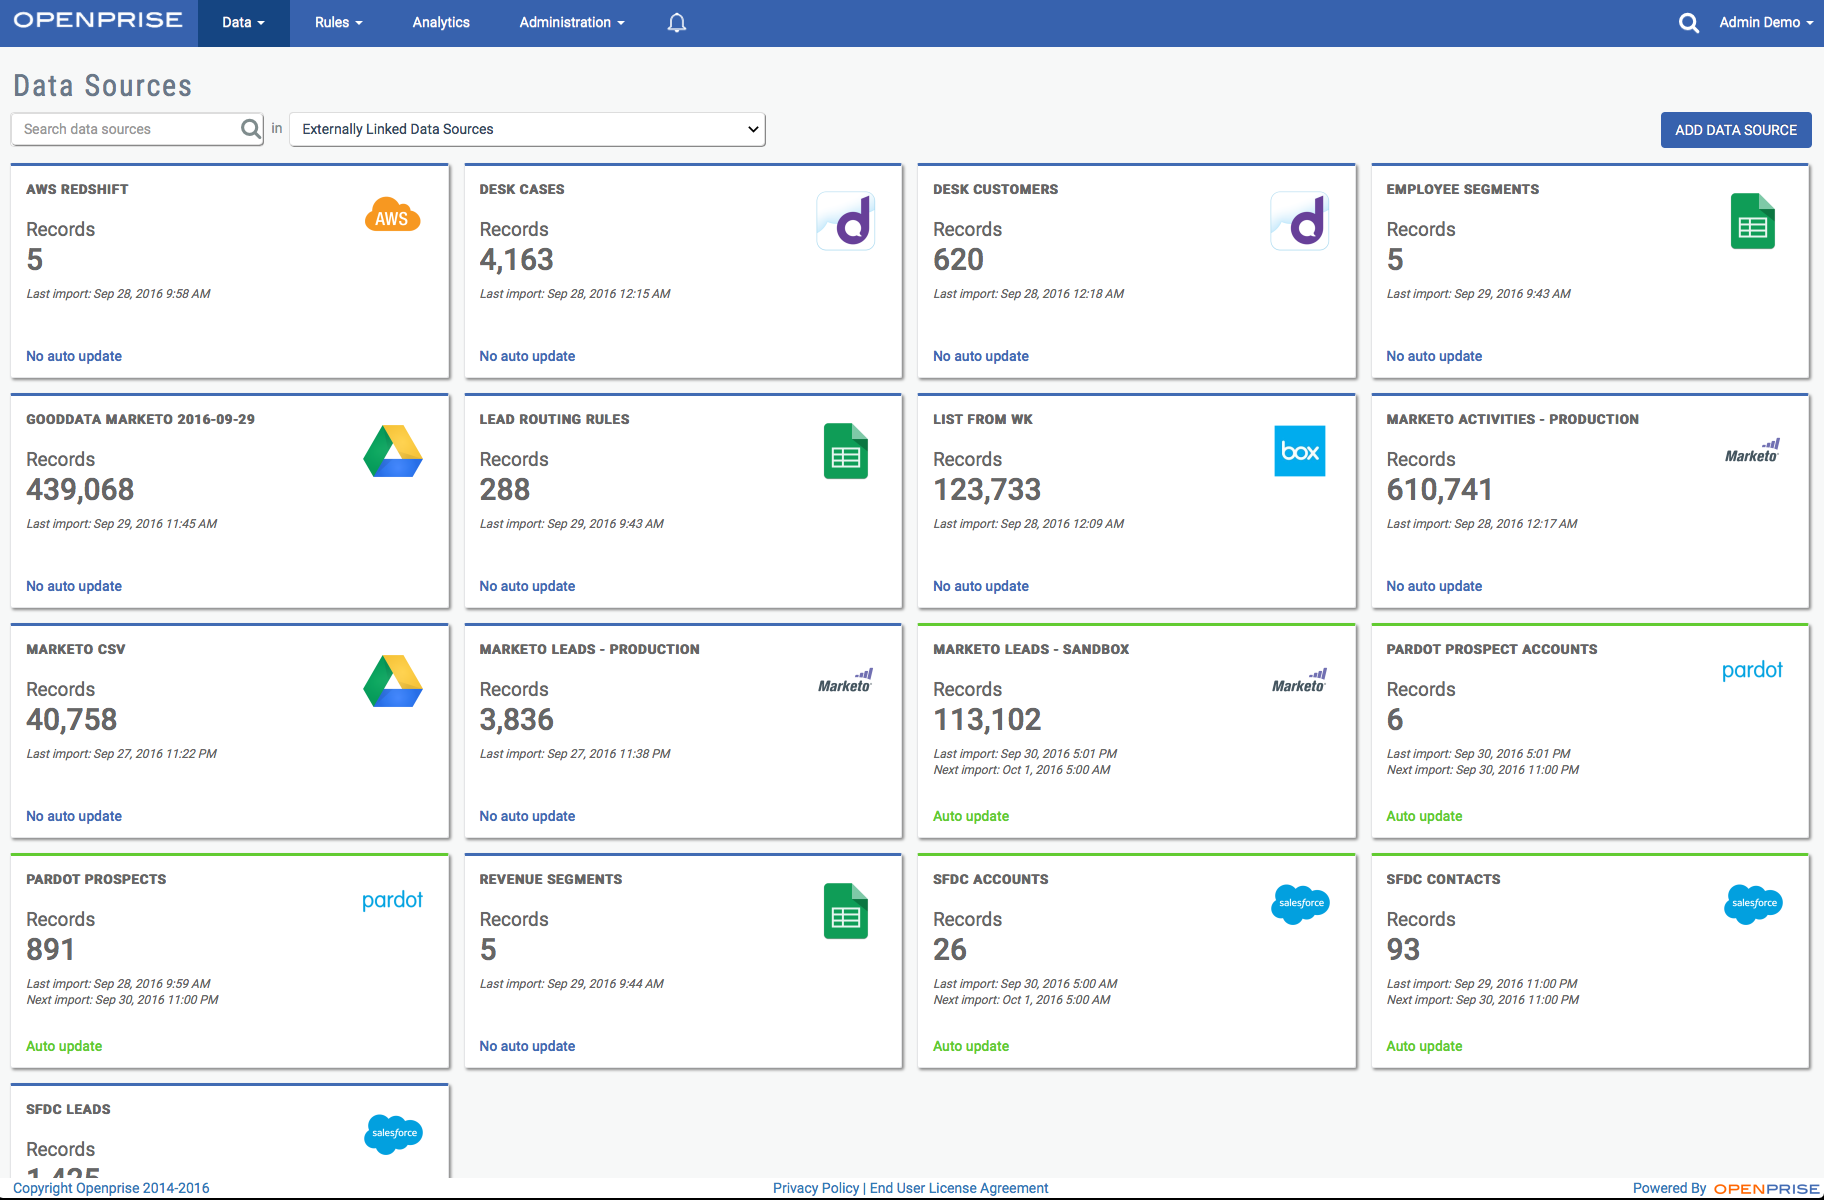The width and height of the screenshot is (1824, 1200).
Task: Click the 610,741 record count
Action: (x=1439, y=489)
